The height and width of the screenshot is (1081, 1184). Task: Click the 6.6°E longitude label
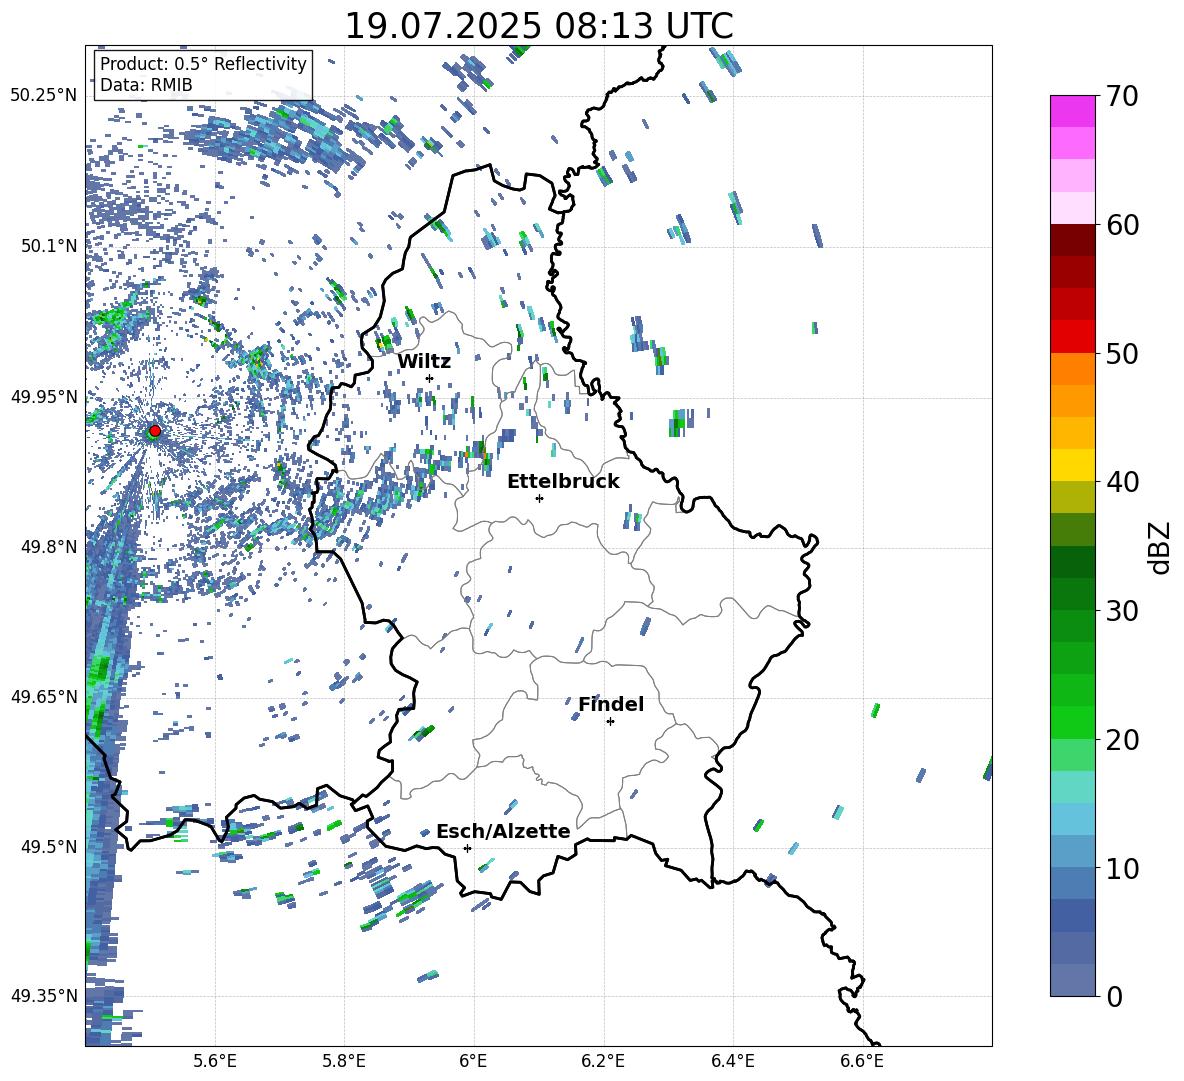[x=862, y=1061]
